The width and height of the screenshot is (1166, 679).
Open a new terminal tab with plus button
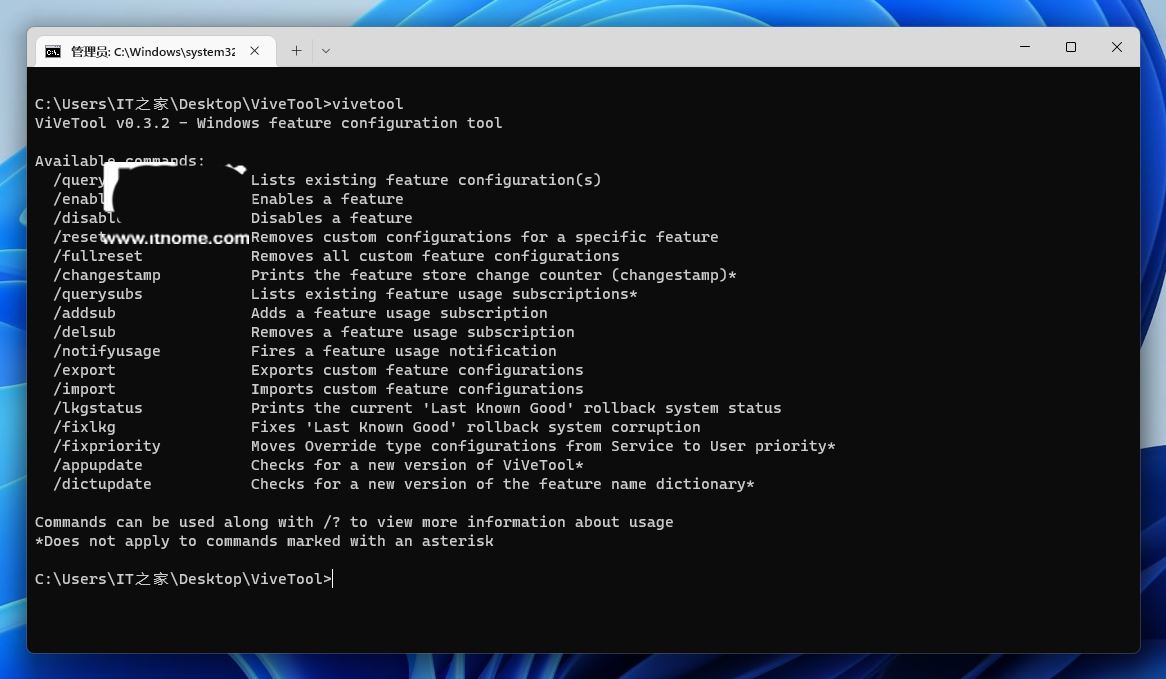[296, 51]
